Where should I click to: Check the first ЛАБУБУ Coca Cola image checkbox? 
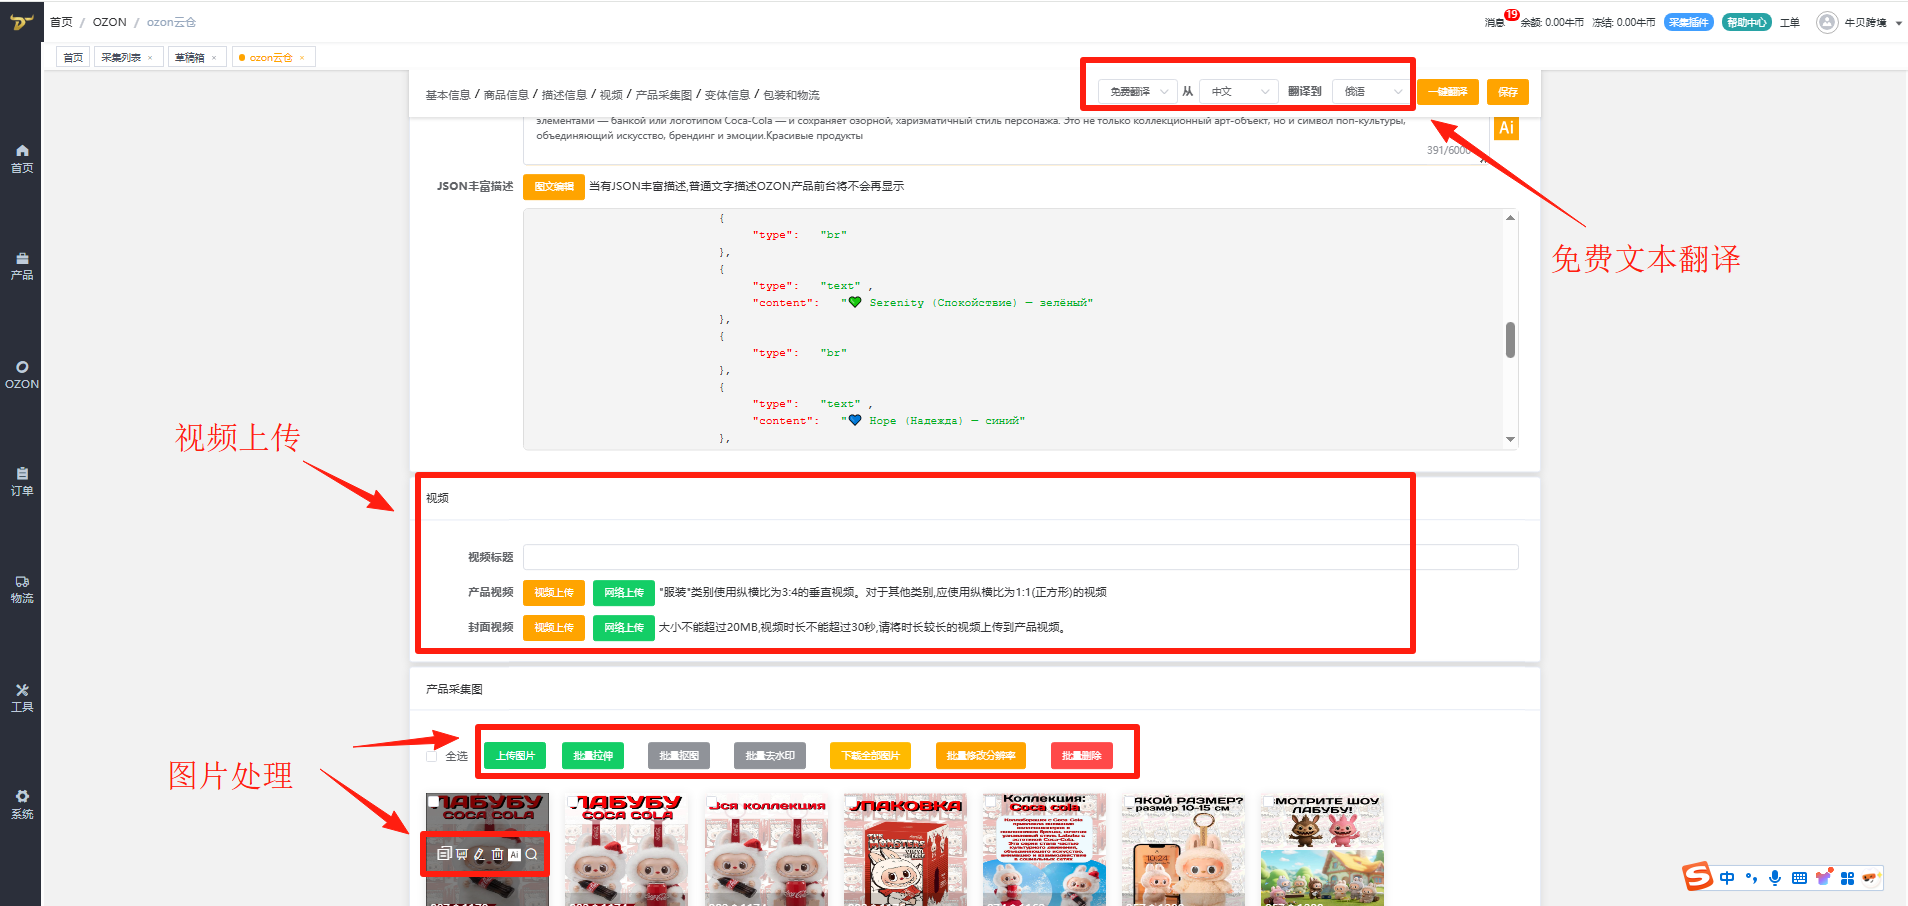[433, 802]
